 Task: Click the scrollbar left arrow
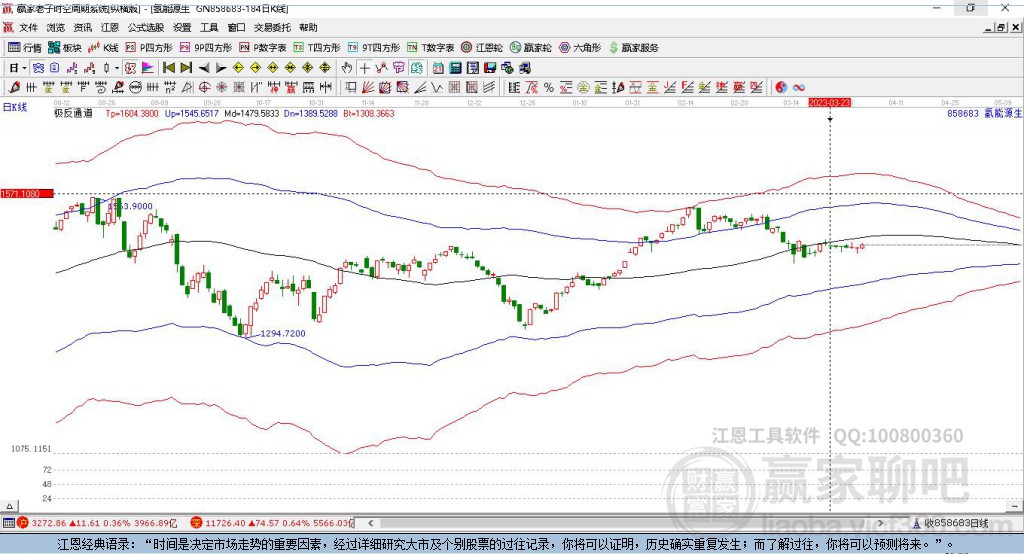[x=371, y=523]
